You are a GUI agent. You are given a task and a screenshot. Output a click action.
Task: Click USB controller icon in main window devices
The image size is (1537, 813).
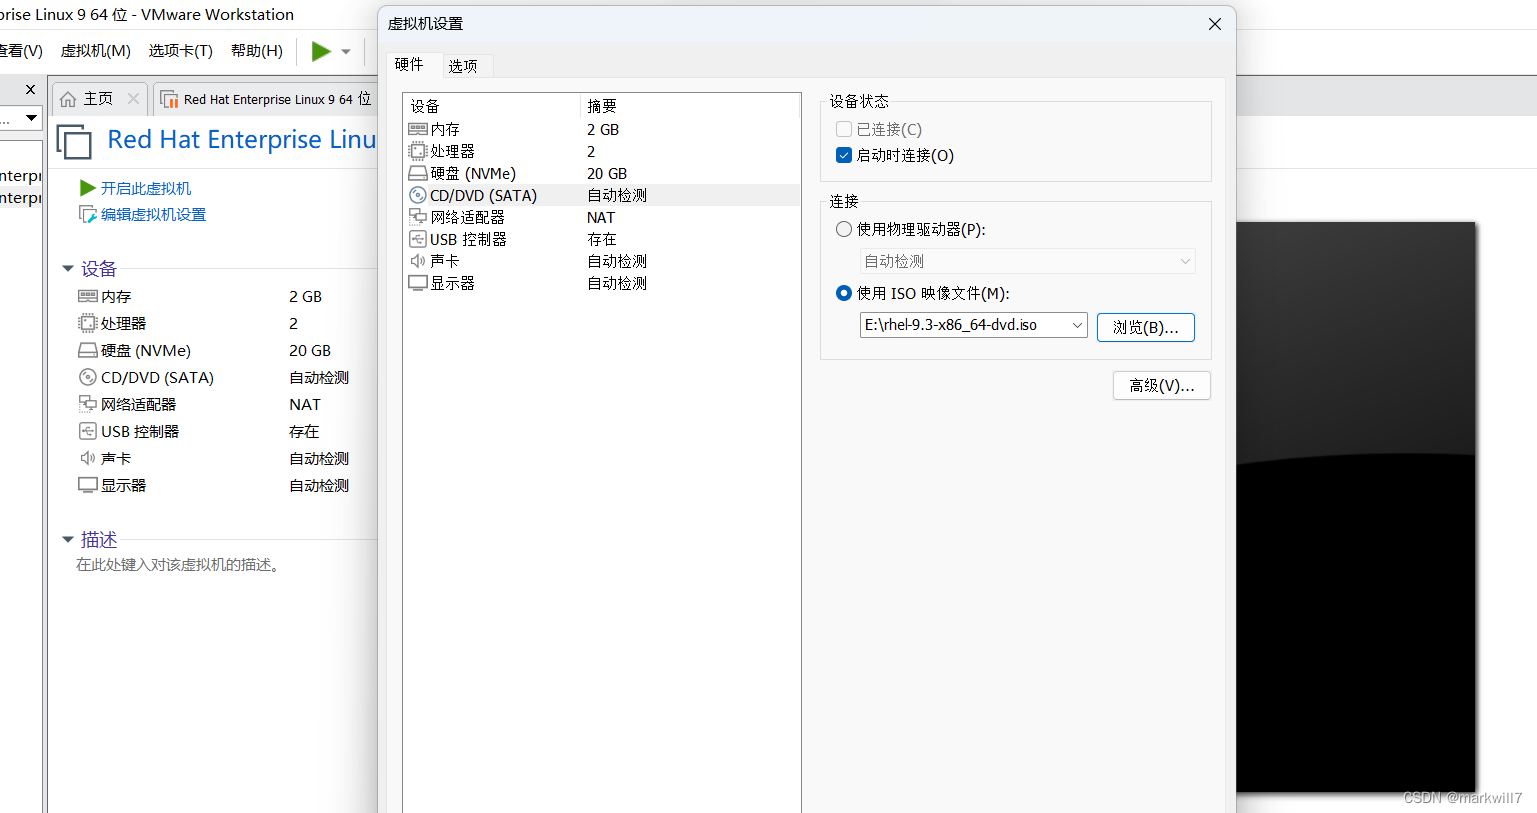(88, 431)
